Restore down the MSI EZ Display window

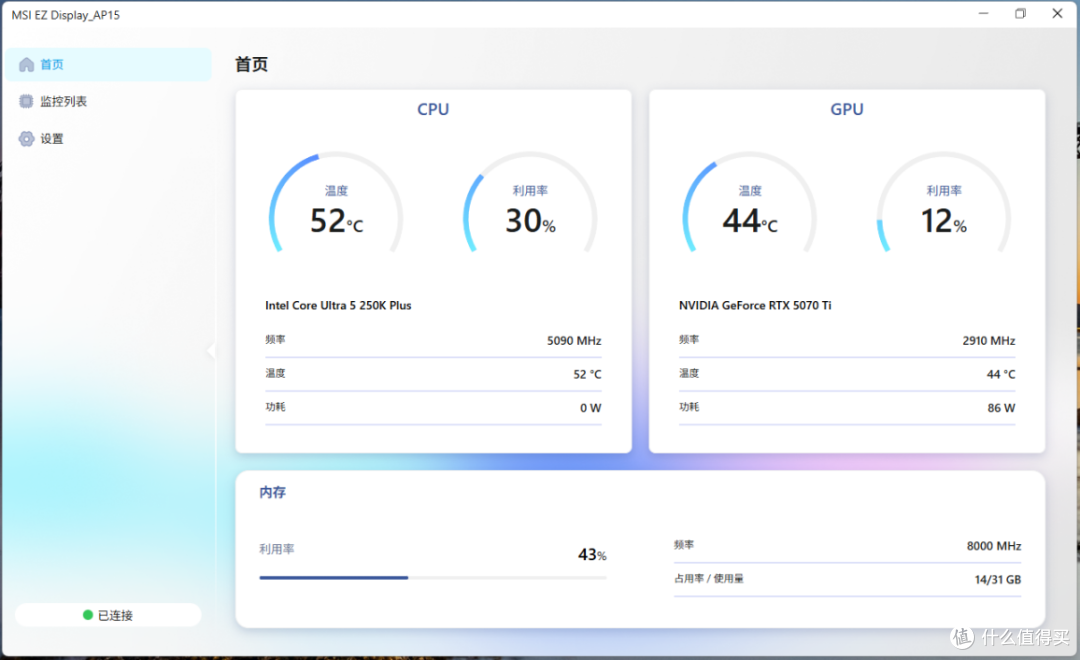pos(1020,14)
